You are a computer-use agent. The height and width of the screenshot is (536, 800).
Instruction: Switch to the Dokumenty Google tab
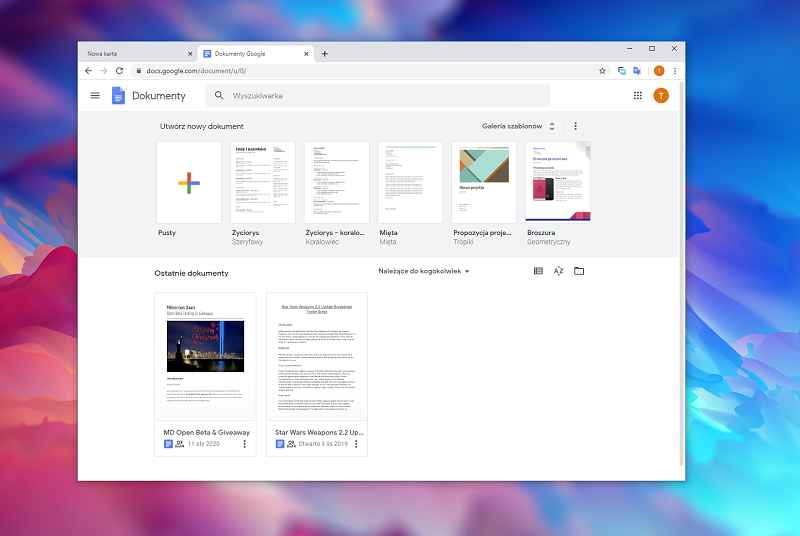pyautogui.click(x=255, y=54)
